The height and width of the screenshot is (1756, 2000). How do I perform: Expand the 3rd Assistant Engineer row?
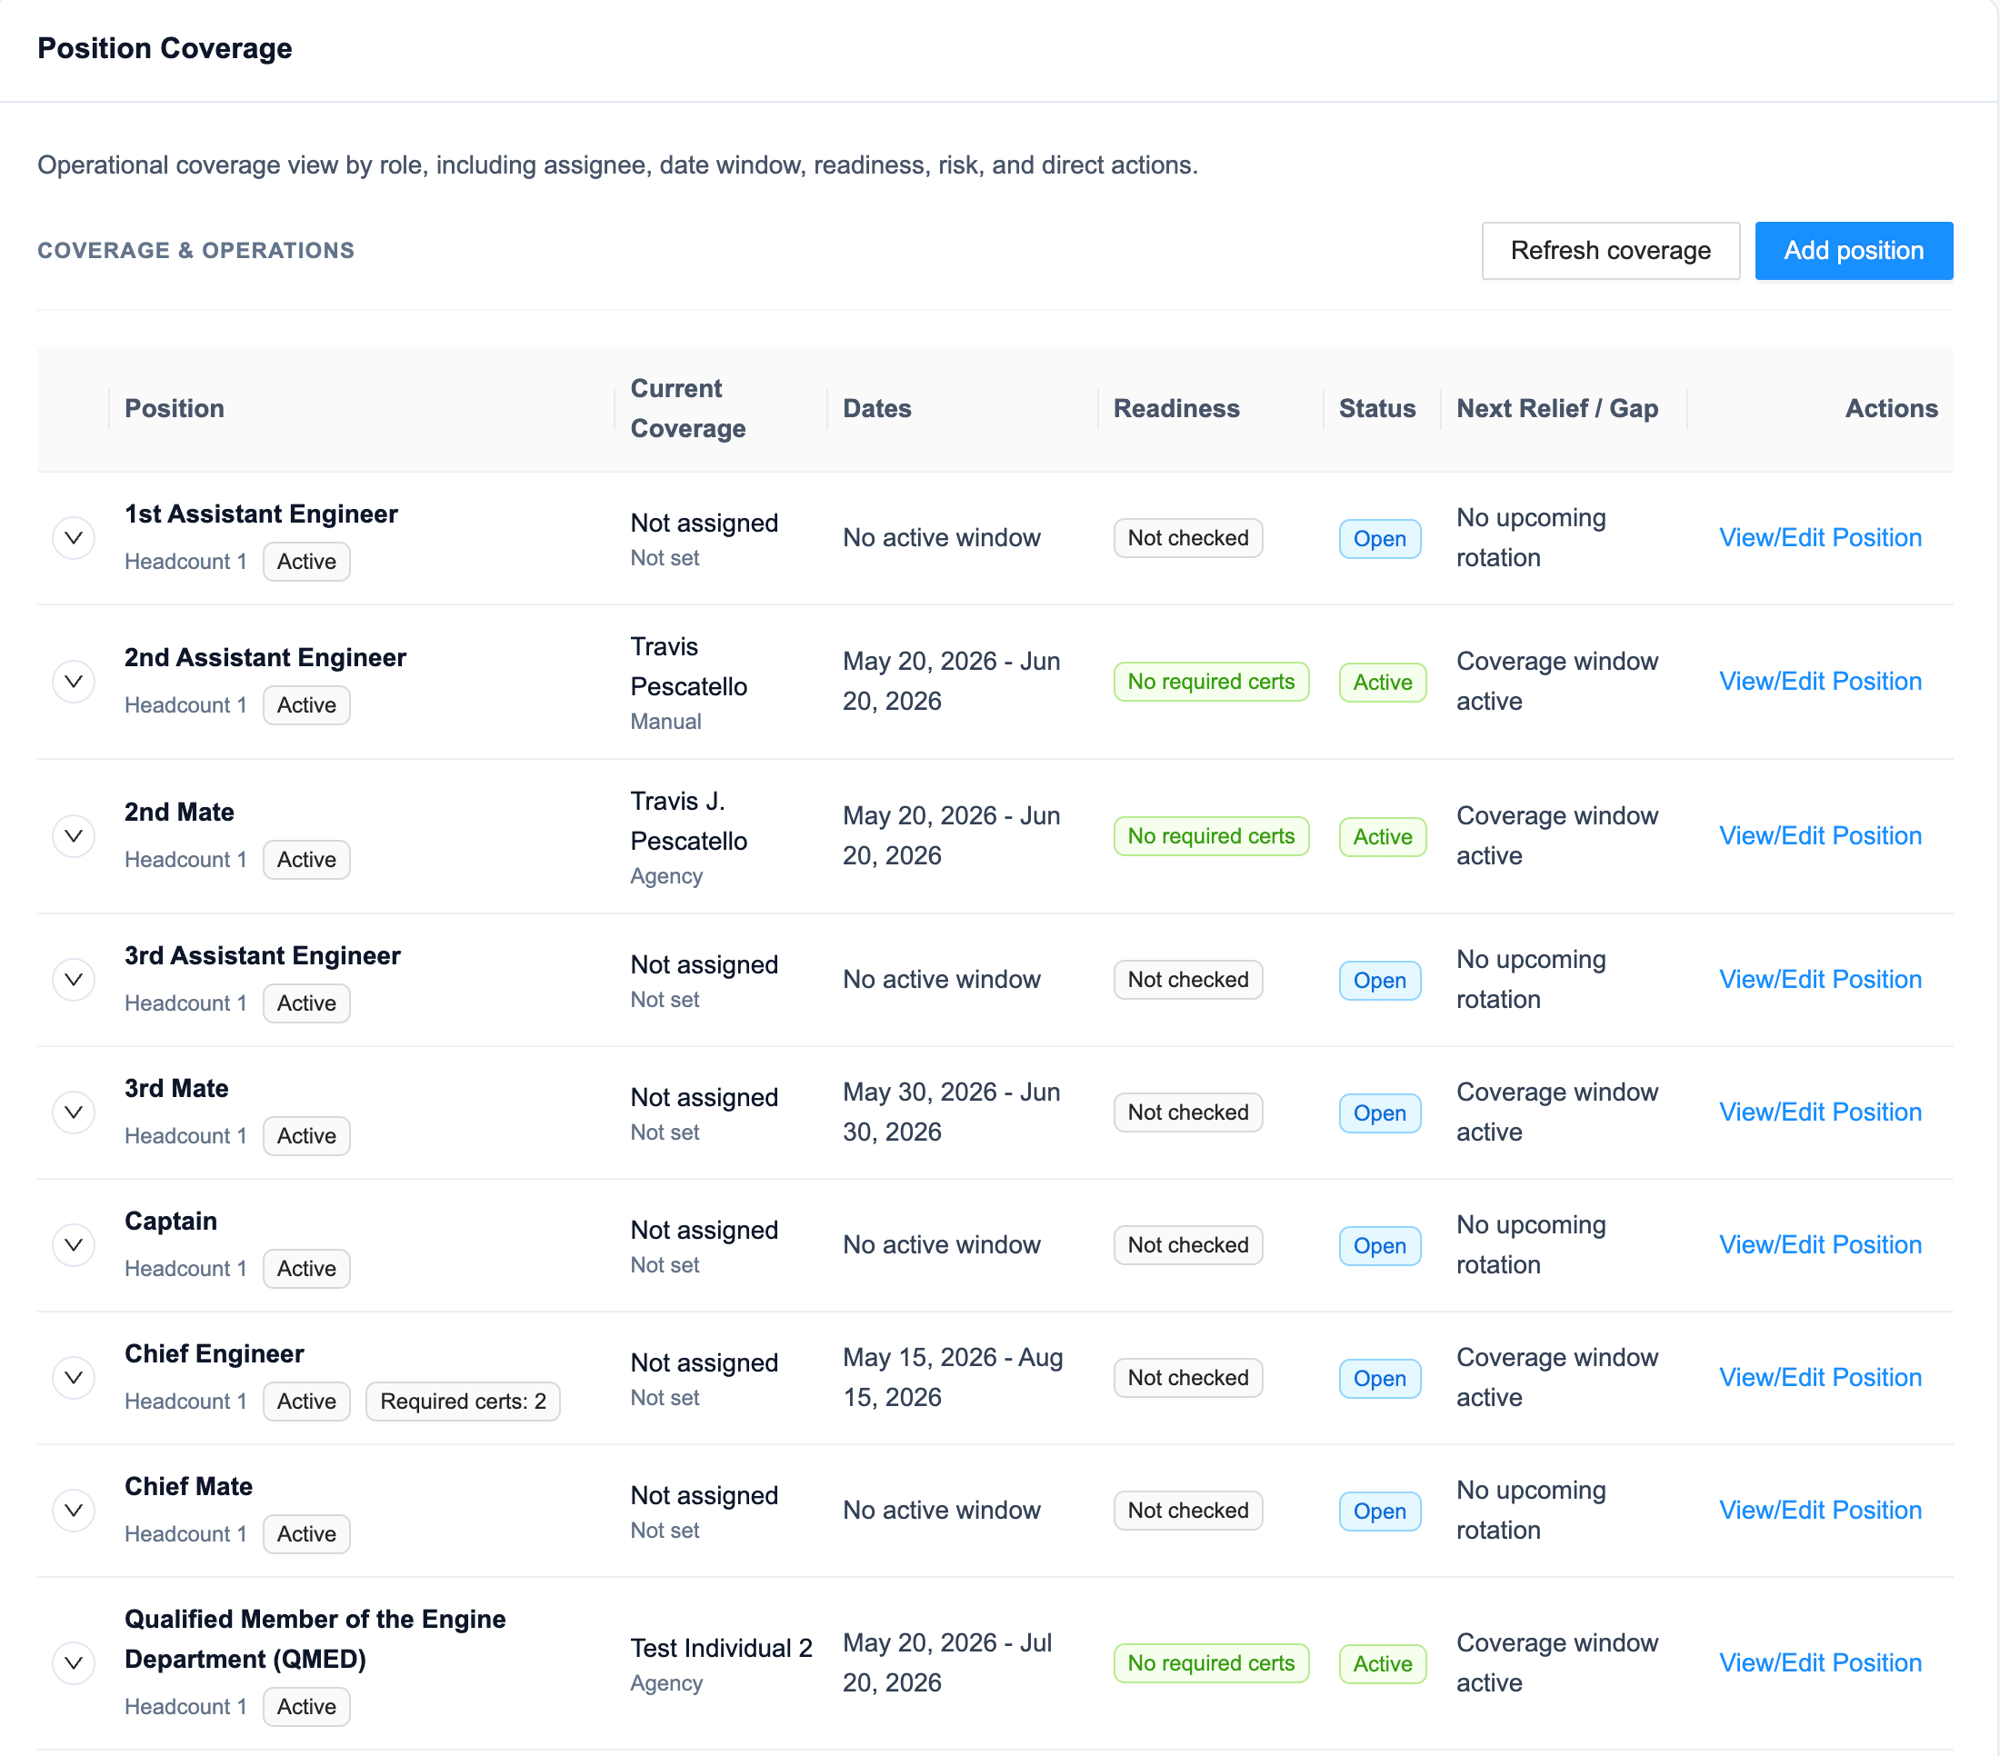[x=74, y=980]
